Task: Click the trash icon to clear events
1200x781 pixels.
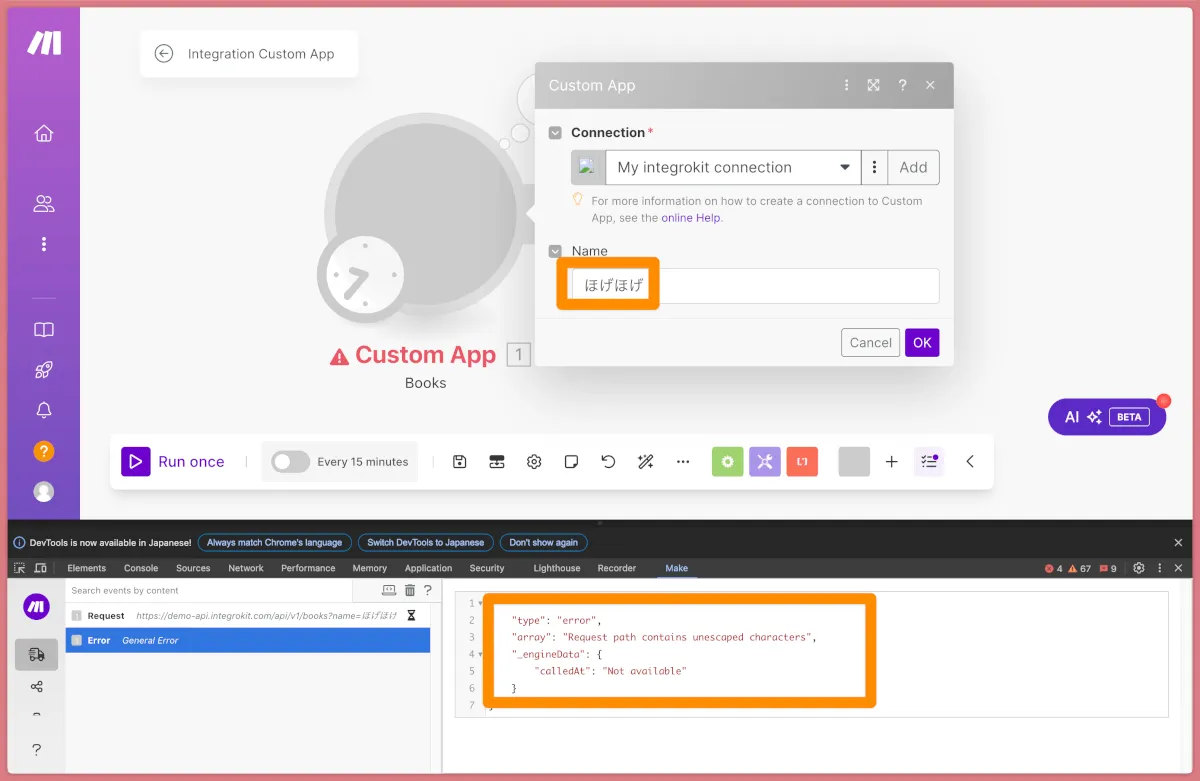Action: pyautogui.click(x=410, y=590)
